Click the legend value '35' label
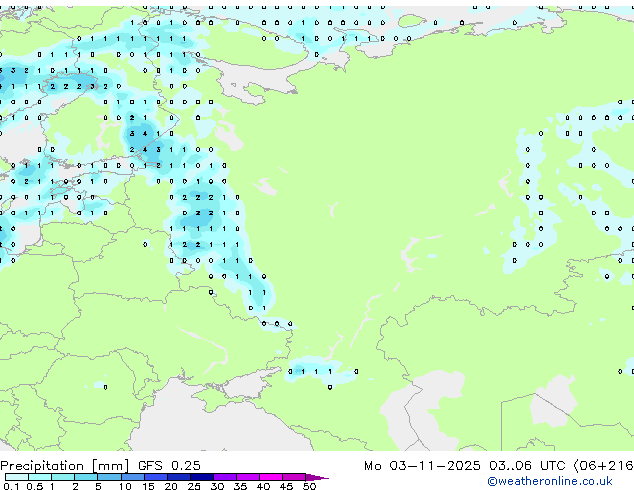634x490 pixels. click(x=240, y=486)
